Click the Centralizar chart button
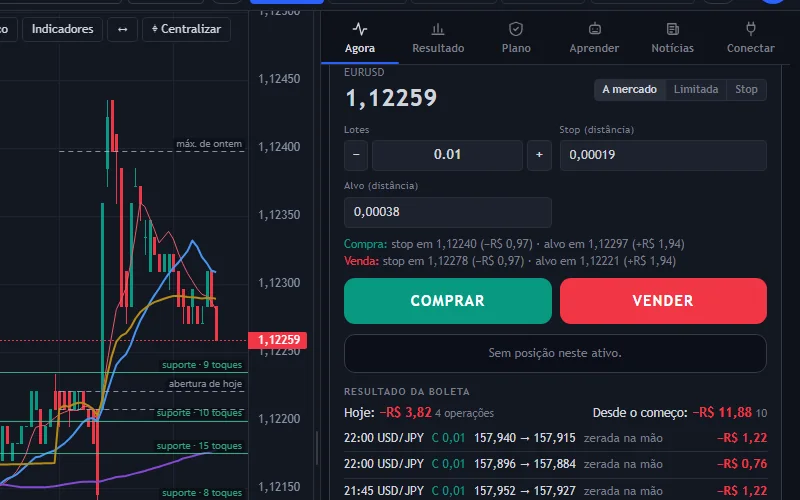Screen dimensions: 800x500 coord(186,29)
